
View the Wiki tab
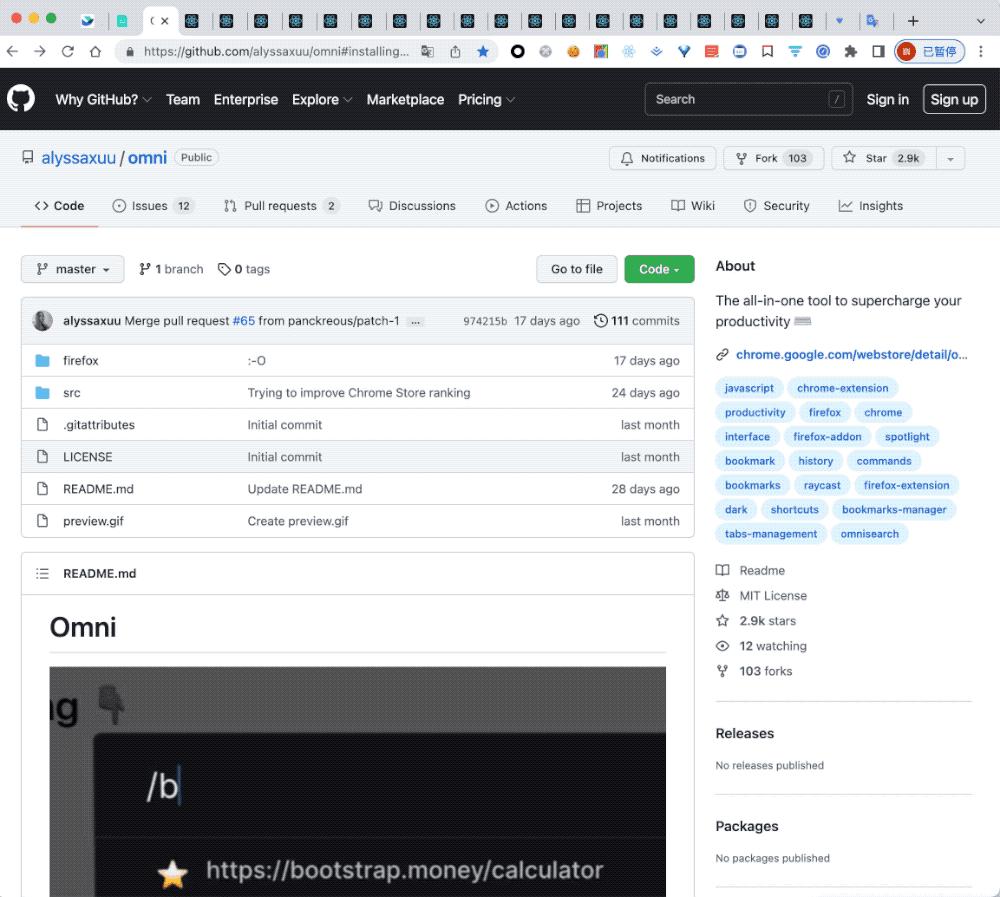[x=693, y=206]
